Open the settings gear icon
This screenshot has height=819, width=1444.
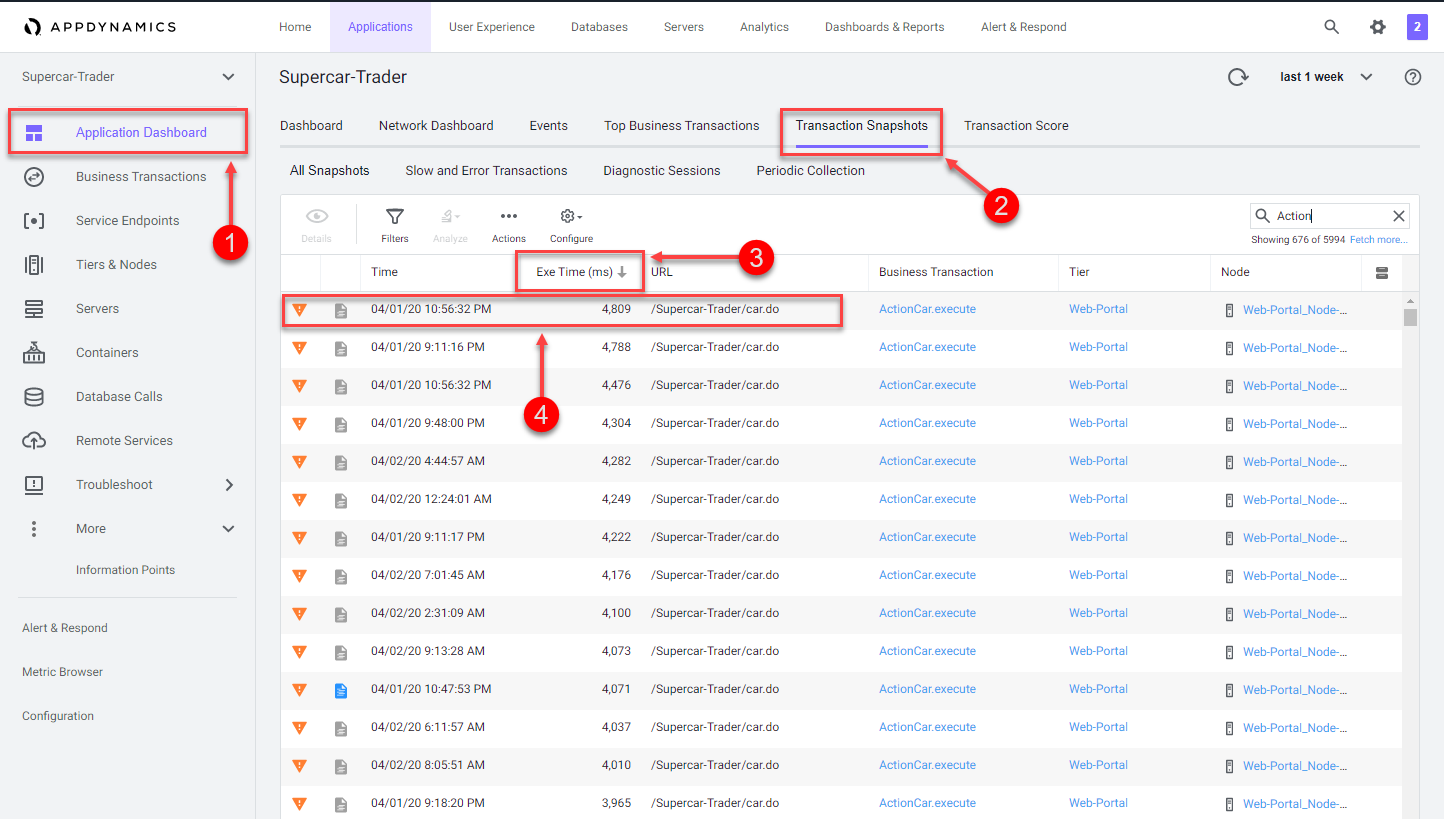(x=1377, y=27)
